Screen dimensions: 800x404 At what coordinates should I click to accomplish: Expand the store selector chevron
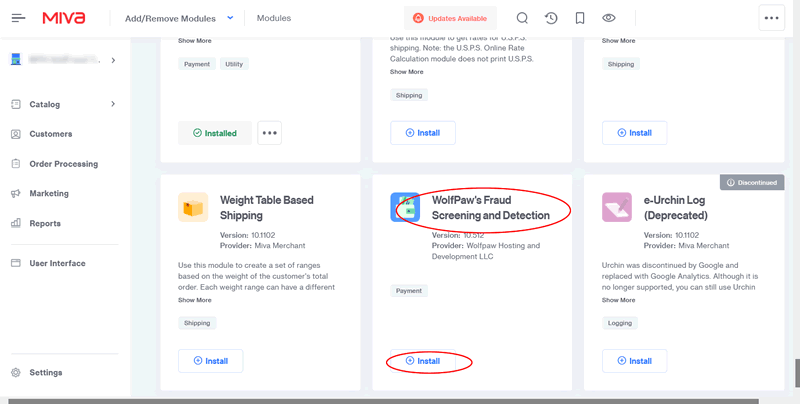(113, 60)
